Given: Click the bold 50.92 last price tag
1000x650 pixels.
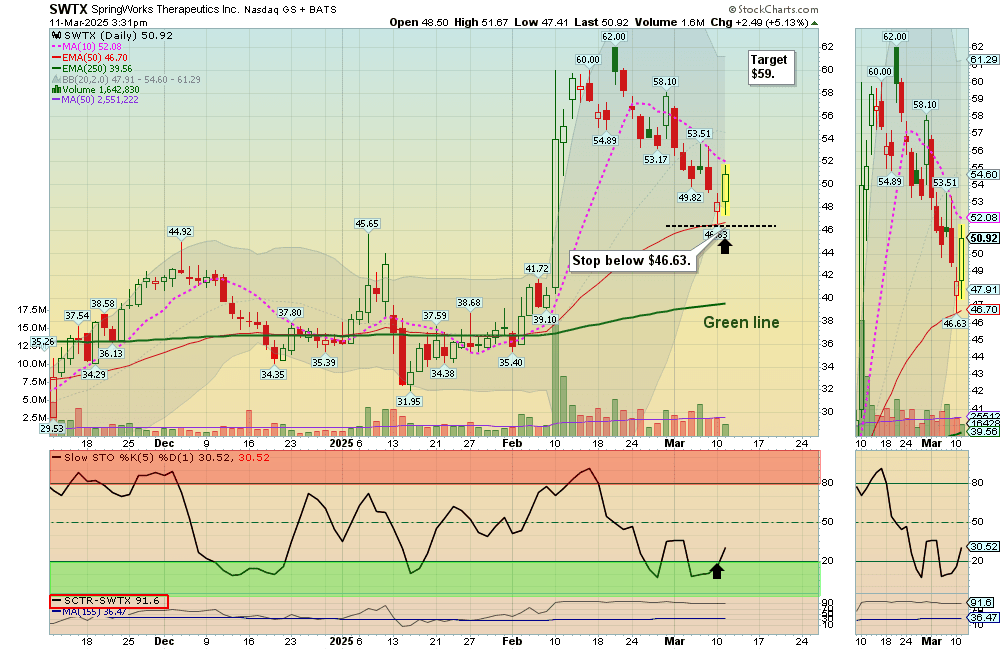Looking at the screenshot, I should coord(983,238).
